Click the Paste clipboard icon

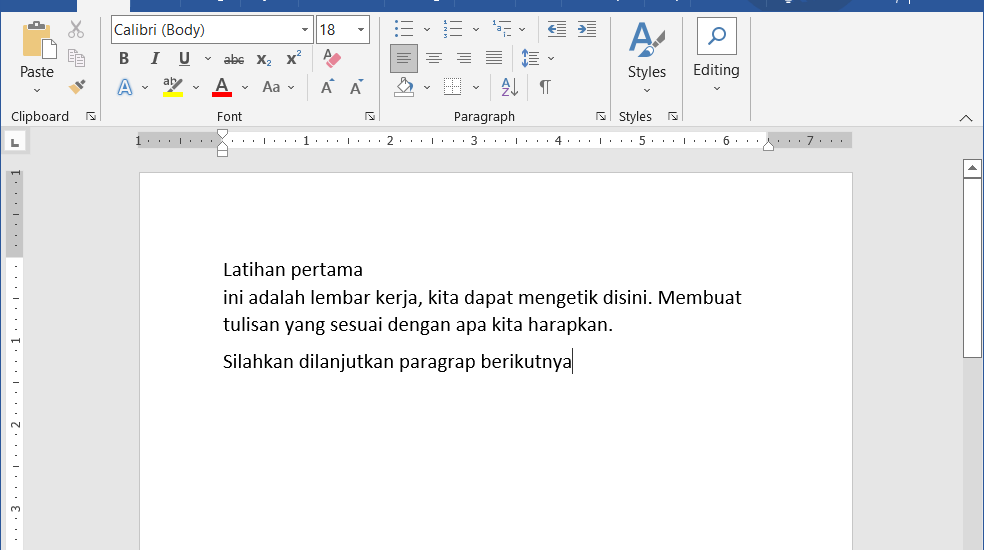click(38, 41)
